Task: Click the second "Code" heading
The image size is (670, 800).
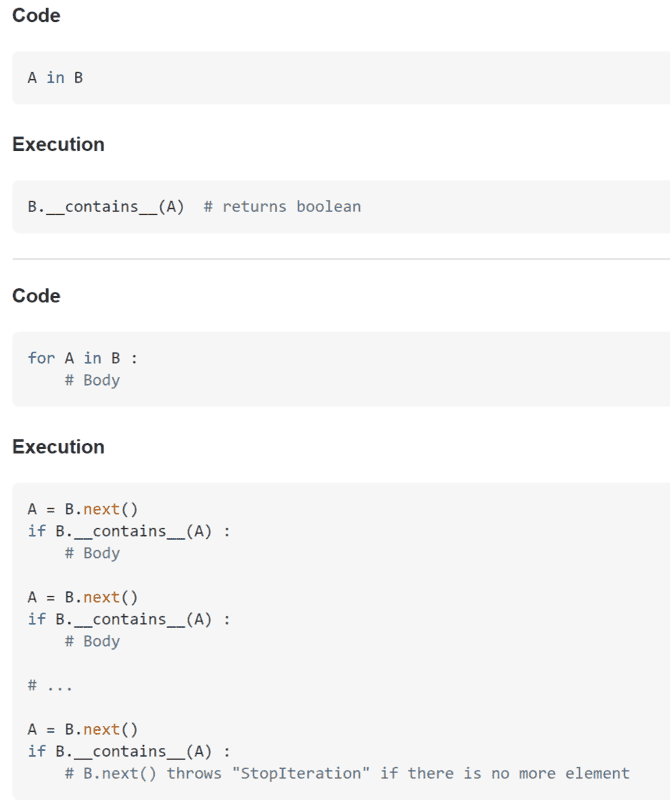Action: (x=36, y=296)
